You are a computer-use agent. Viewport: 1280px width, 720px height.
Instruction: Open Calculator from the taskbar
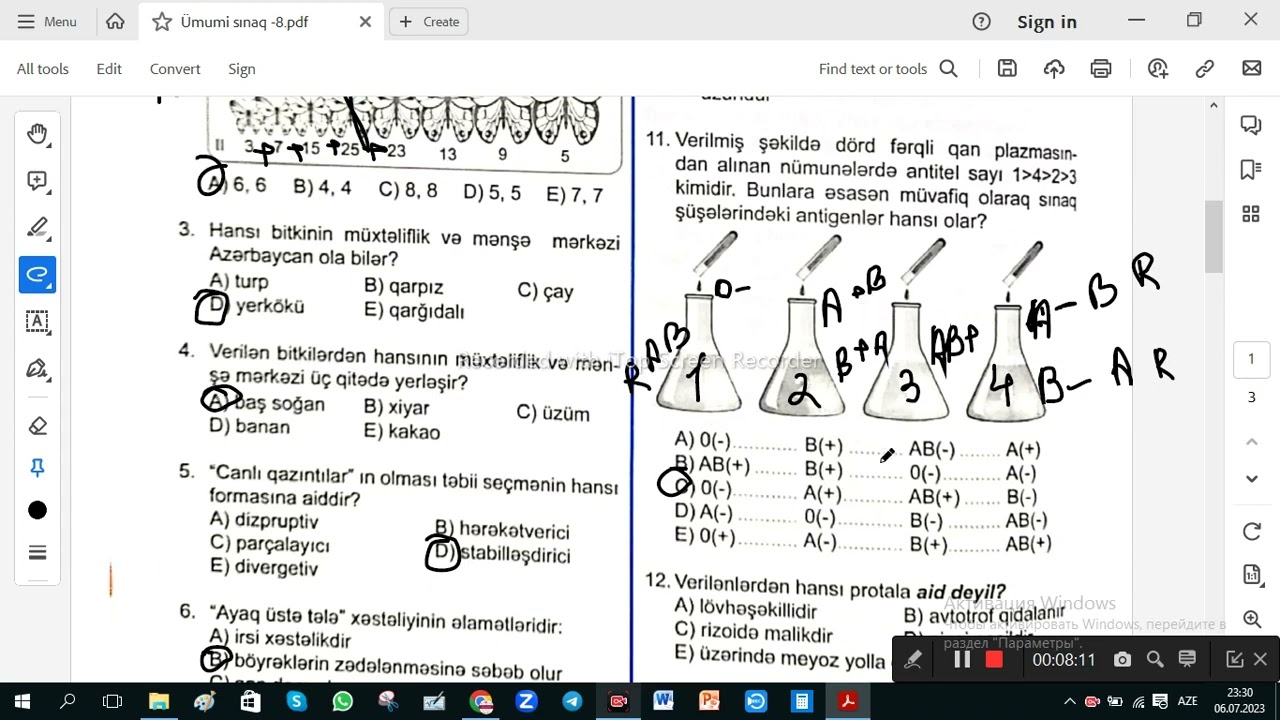[801, 701]
